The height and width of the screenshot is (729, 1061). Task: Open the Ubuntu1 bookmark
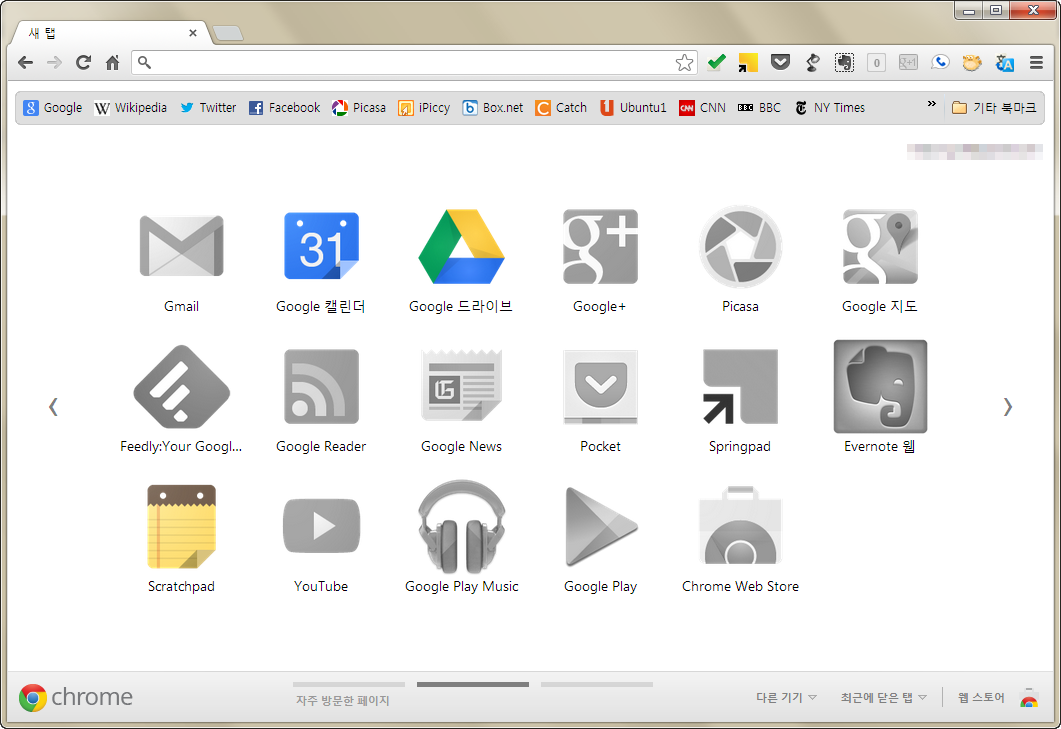(633, 108)
